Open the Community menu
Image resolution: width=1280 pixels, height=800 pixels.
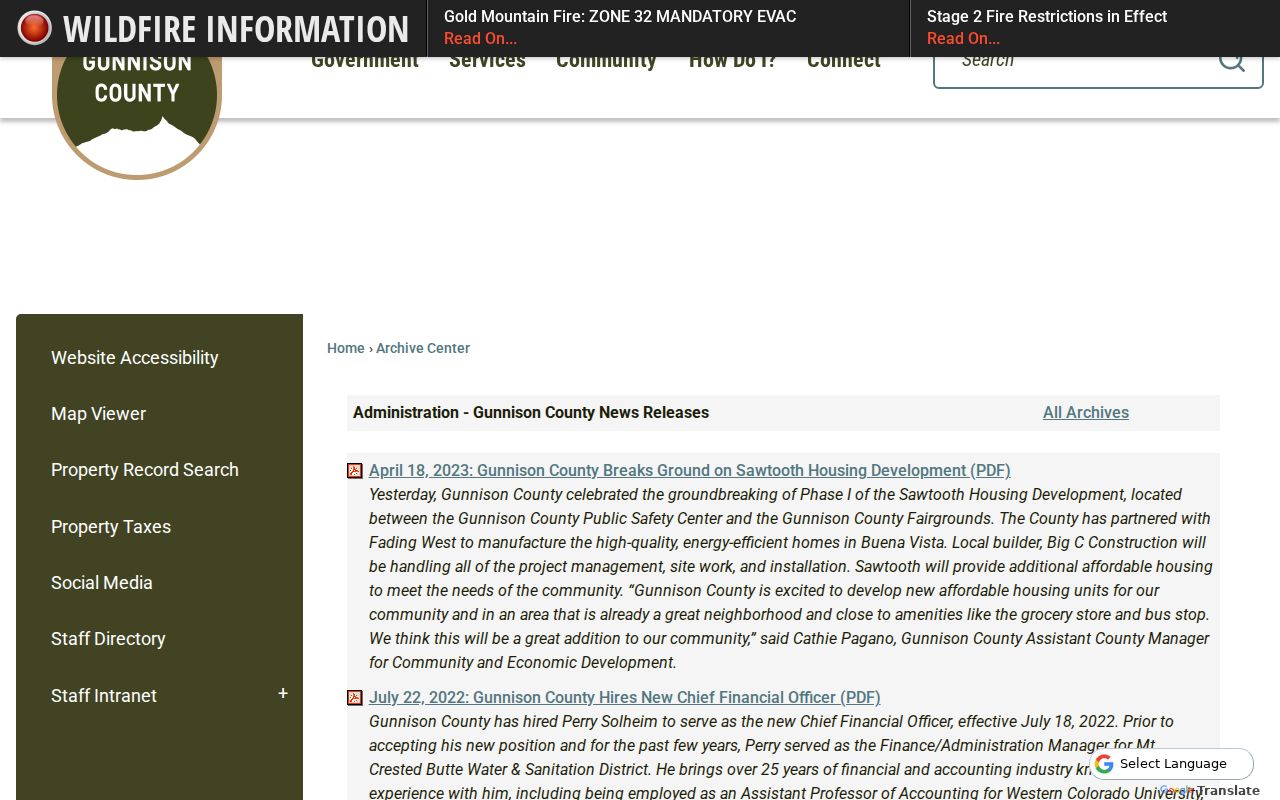coord(606,62)
